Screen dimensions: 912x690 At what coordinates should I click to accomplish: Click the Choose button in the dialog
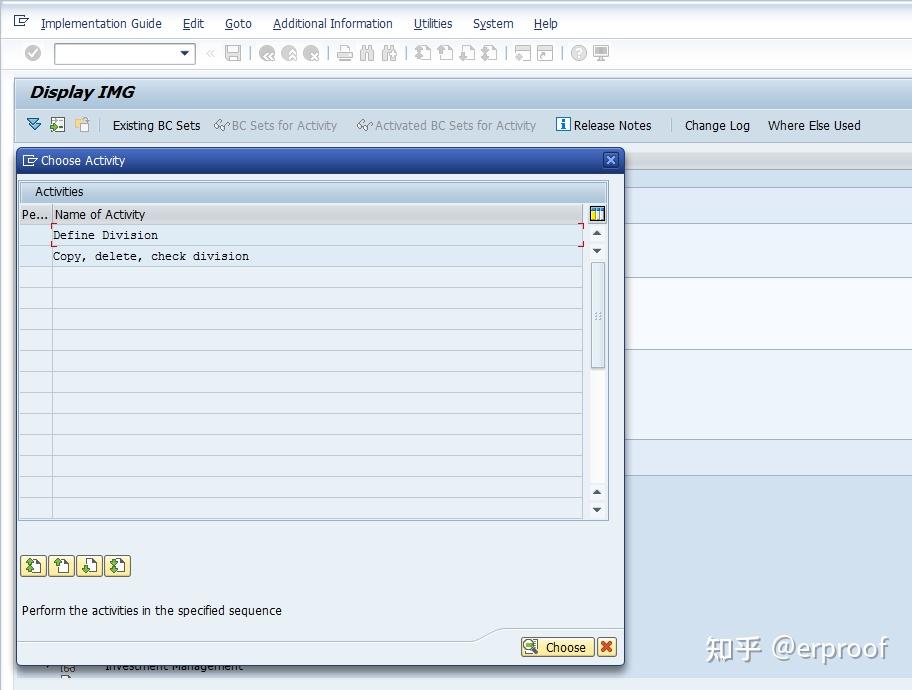557,647
